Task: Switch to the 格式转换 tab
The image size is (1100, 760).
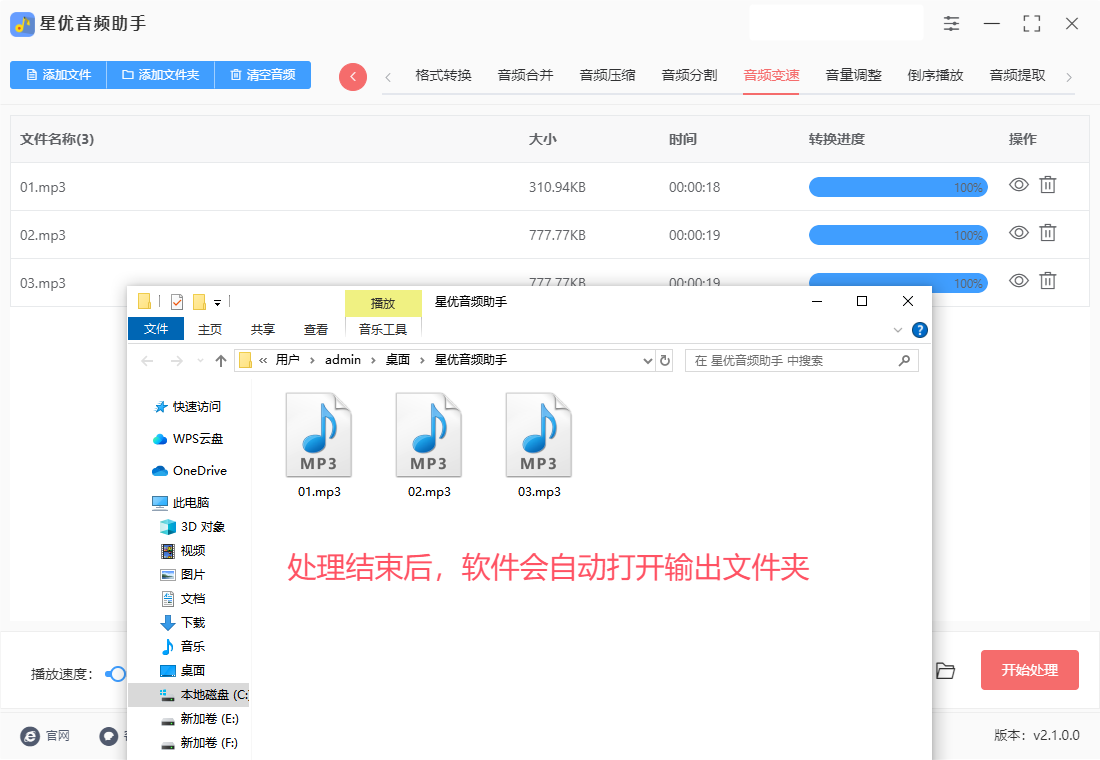Action: [x=443, y=75]
